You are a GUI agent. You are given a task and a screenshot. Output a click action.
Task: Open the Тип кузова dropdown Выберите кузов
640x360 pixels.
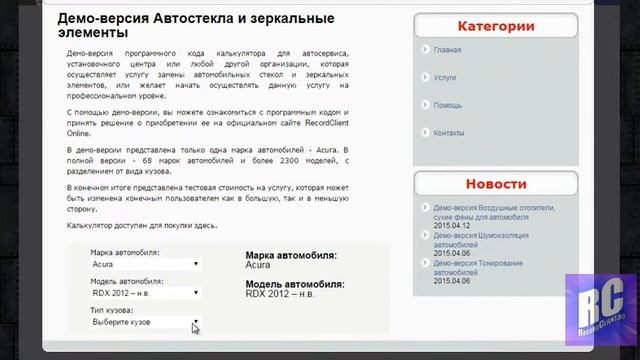tap(145, 322)
